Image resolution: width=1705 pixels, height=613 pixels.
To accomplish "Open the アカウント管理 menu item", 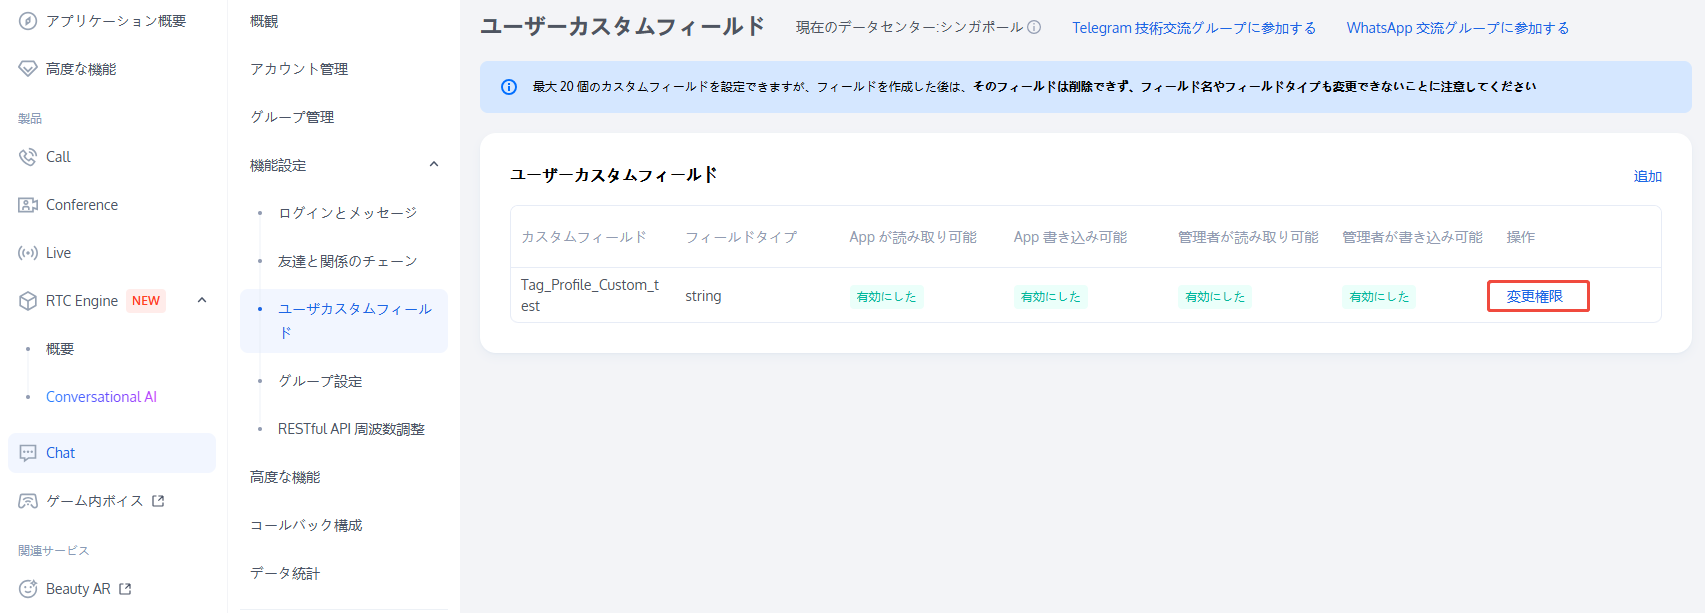I will click(299, 69).
